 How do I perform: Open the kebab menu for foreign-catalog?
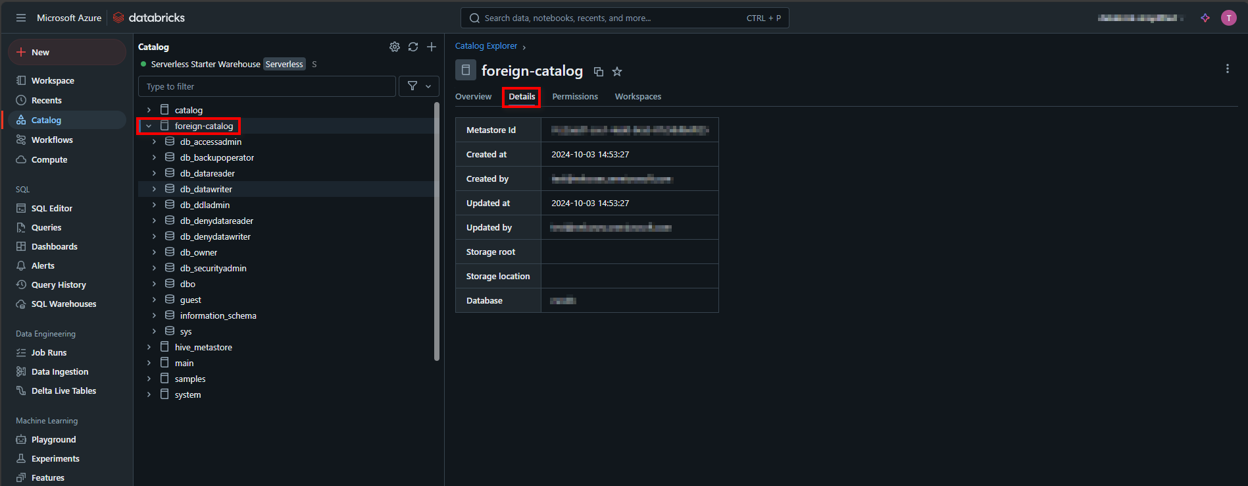[x=1227, y=69]
